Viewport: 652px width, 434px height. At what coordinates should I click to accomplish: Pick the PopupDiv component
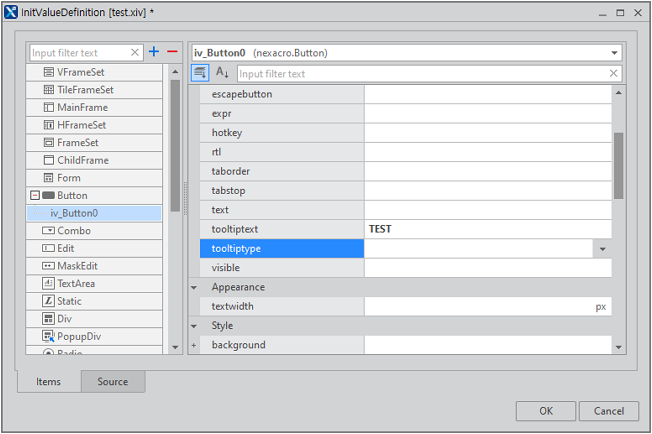coord(78,336)
